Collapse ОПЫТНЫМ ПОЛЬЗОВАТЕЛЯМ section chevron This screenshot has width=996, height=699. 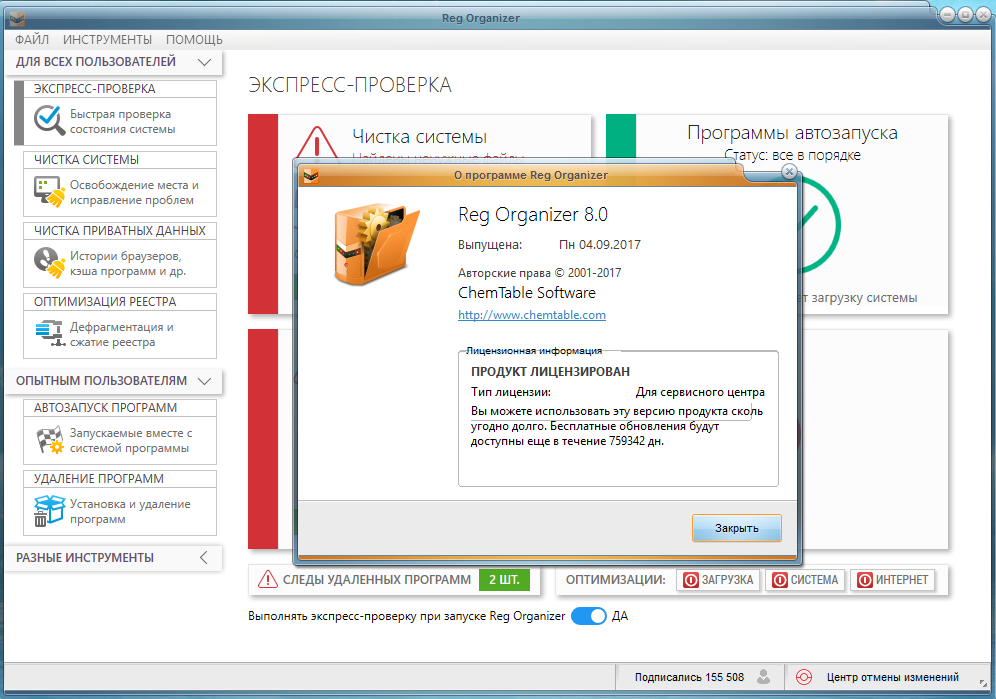[x=204, y=381]
